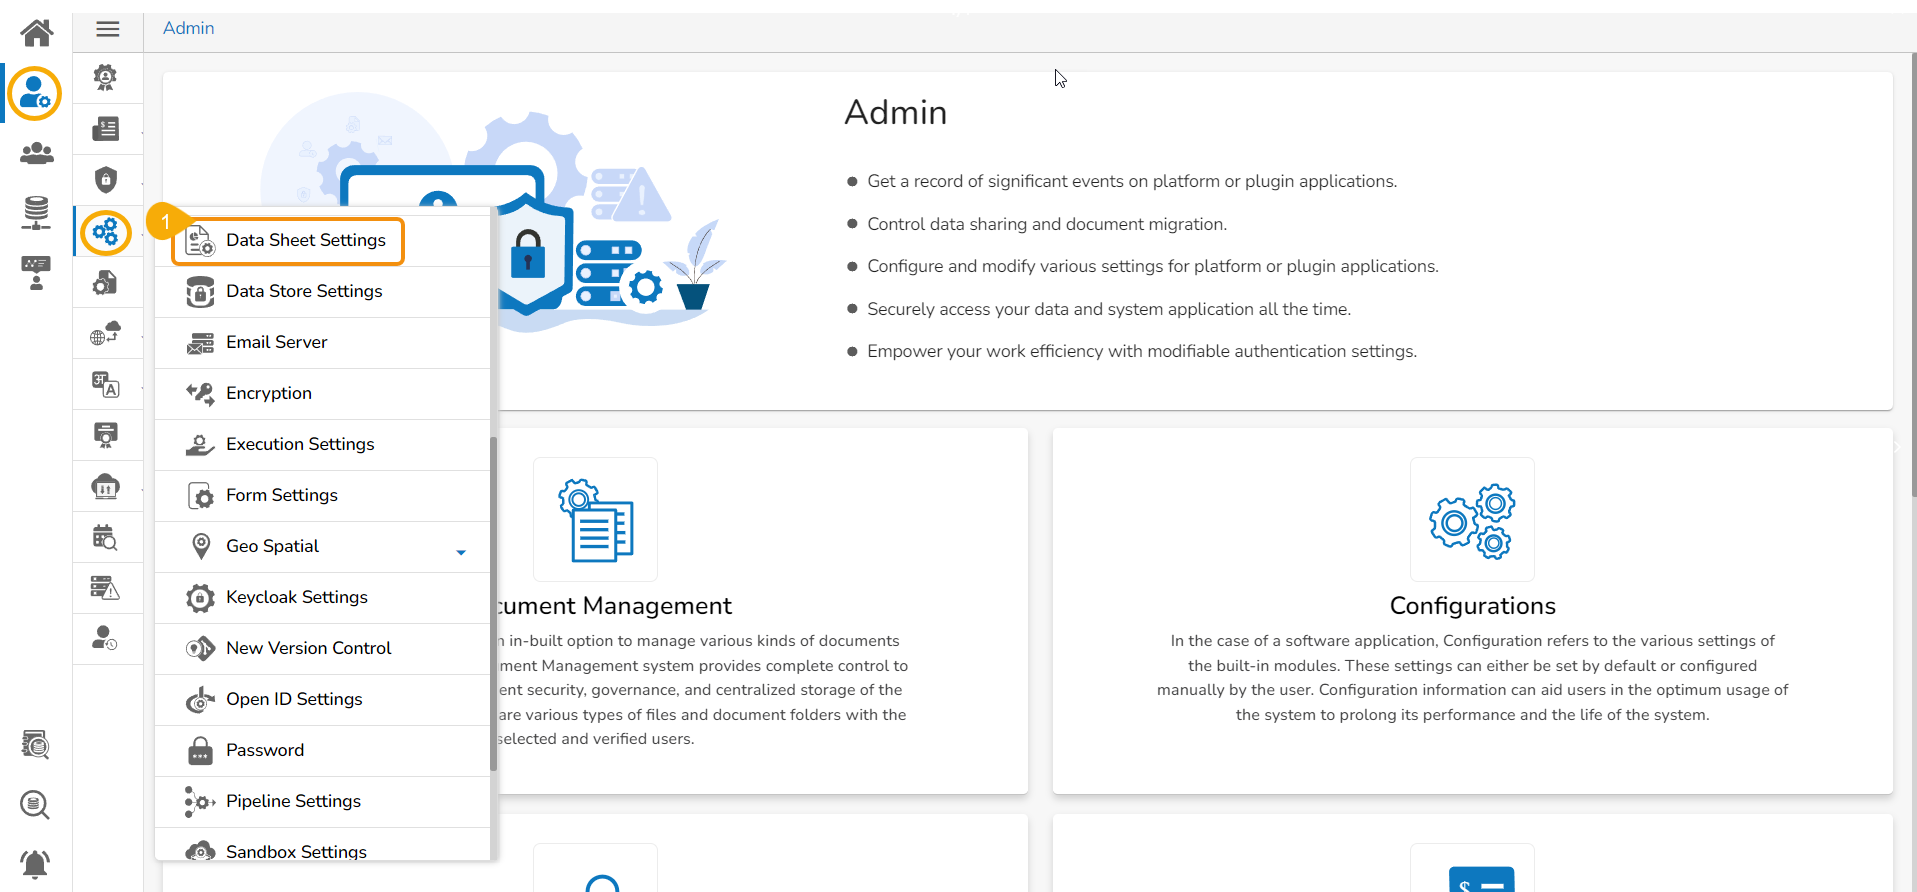Expand the Geo Spatial dropdown arrow
1917x892 pixels.
(461, 552)
